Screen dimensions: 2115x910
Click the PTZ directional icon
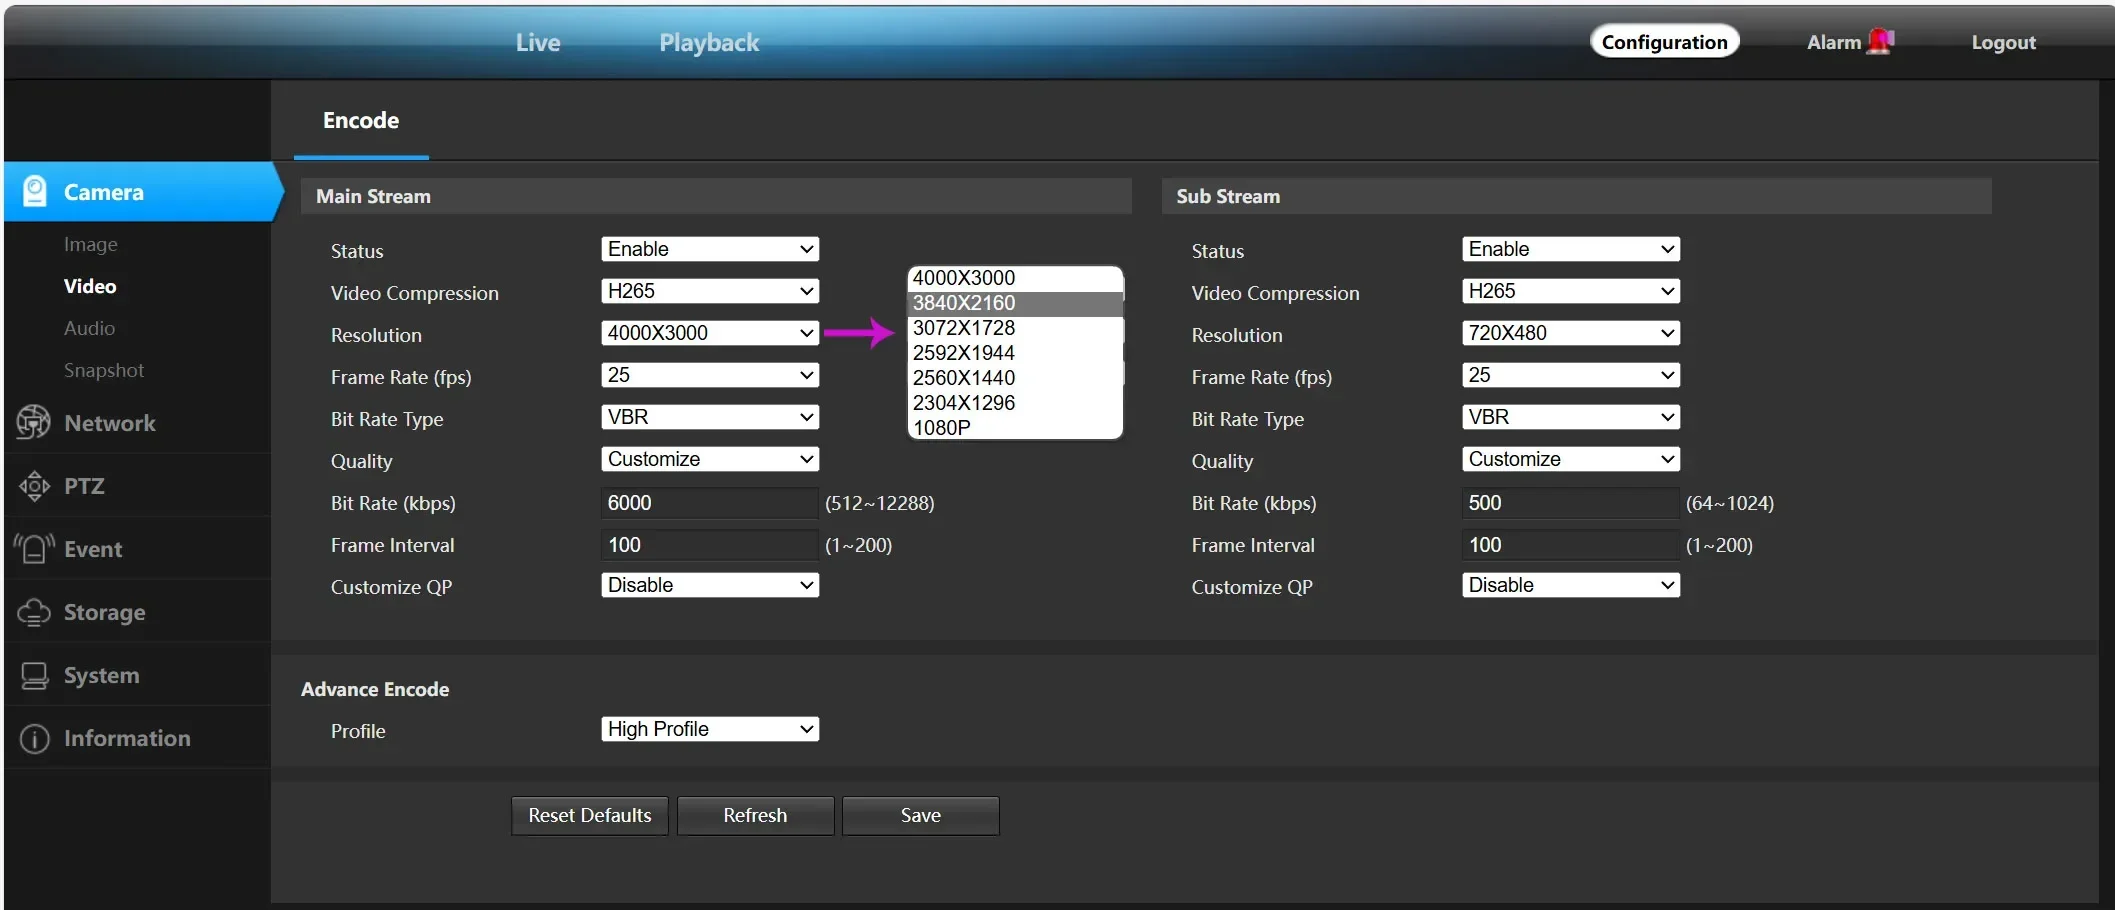(34, 486)
